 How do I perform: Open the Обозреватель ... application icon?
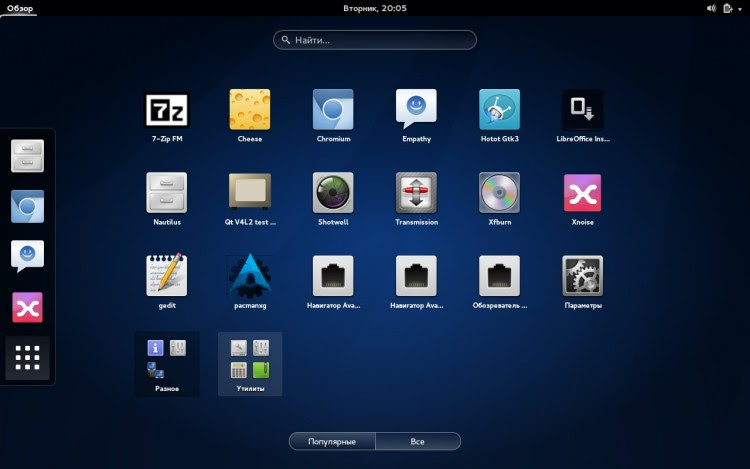tap(499, 276)
